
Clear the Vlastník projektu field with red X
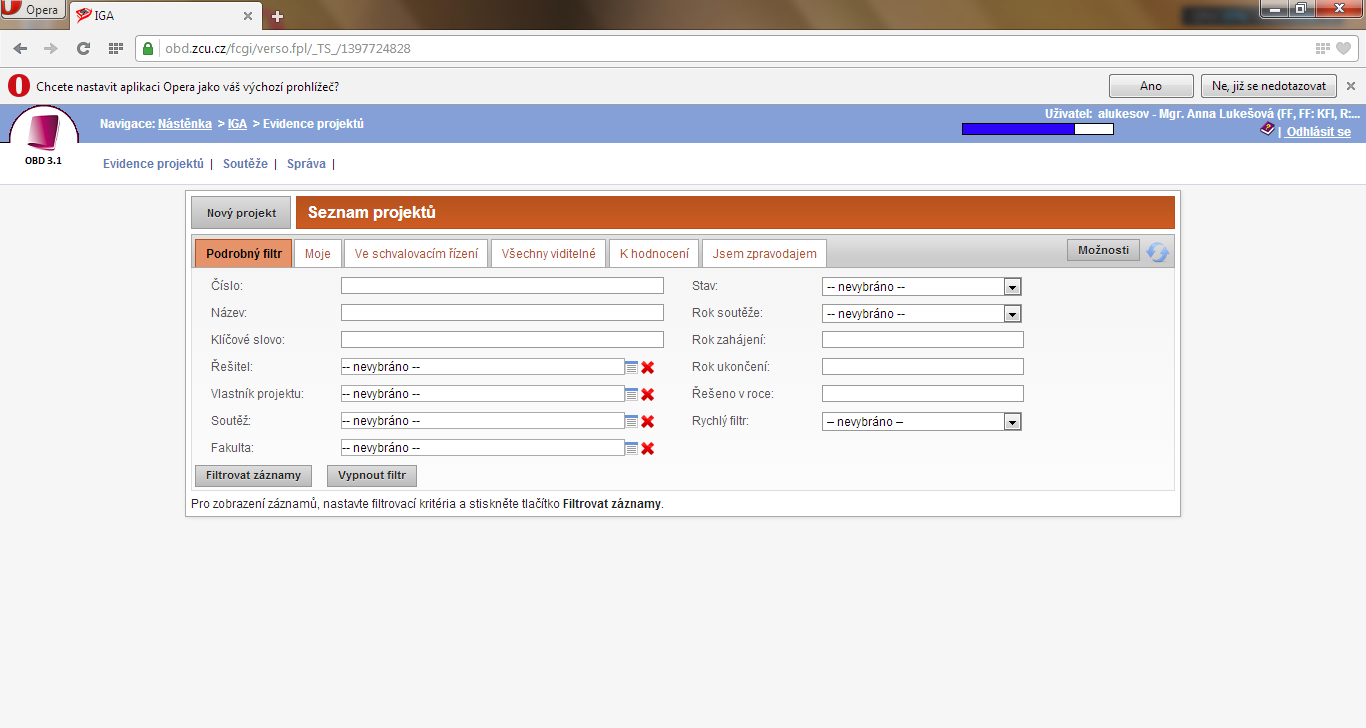[647, 395]
